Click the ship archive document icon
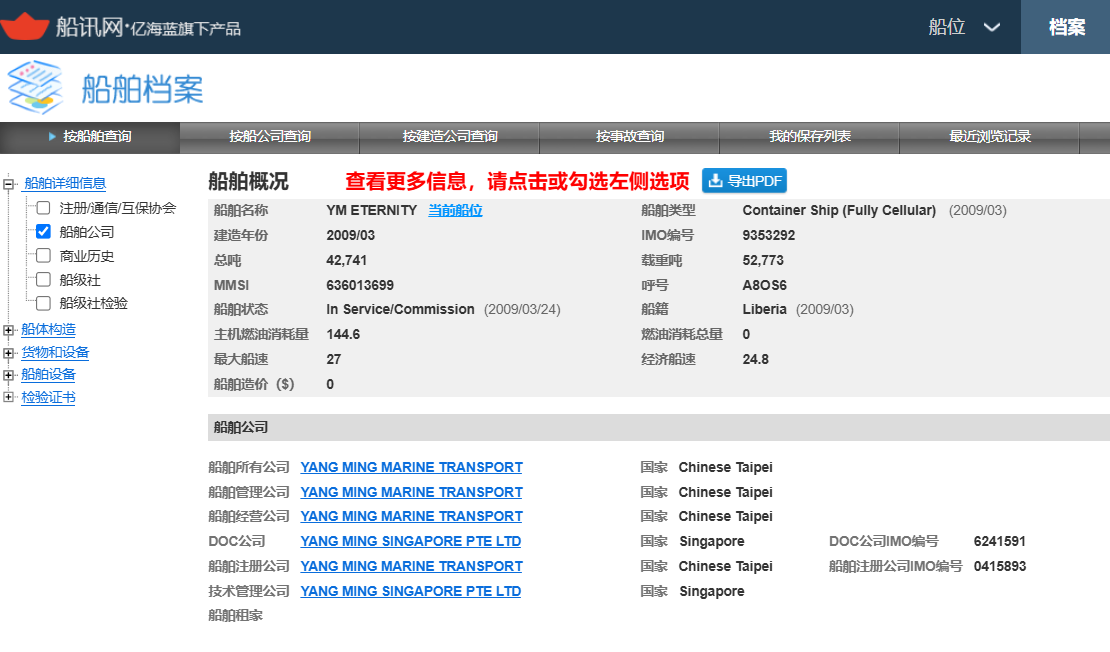The height and width of the screenshot is (652, 1110). point(35,88)
